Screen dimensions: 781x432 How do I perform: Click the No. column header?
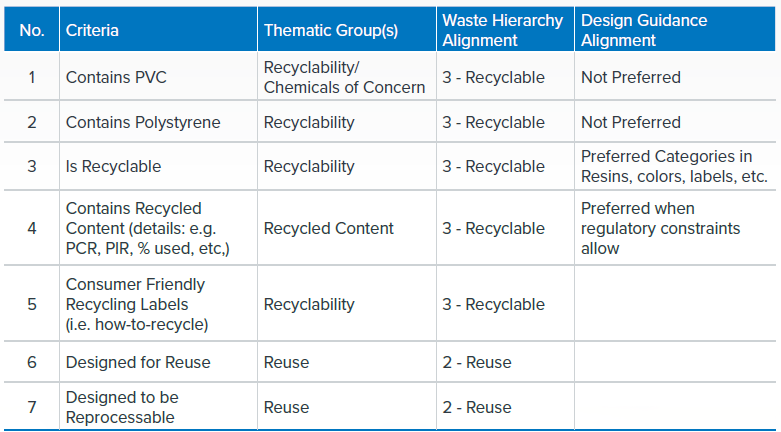[x=32, y=30]
